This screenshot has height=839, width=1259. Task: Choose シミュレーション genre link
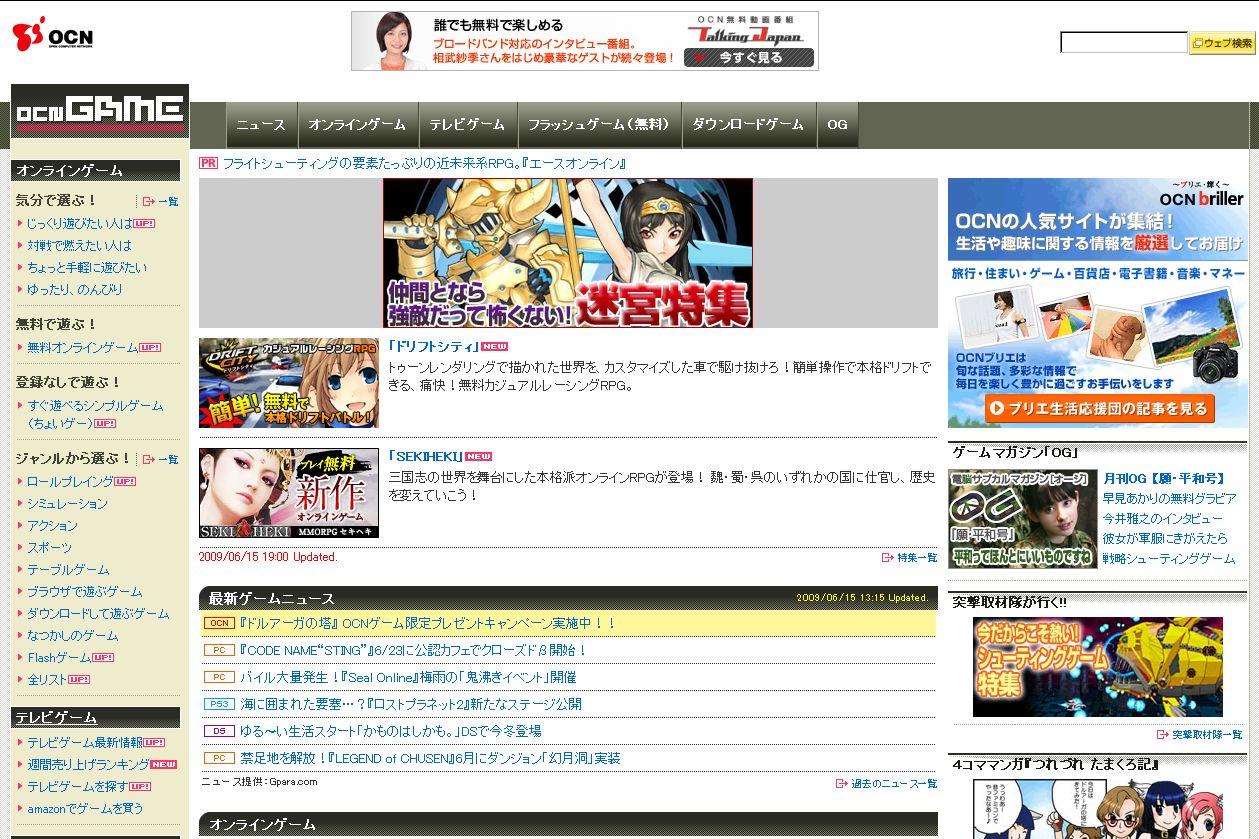(67, 503)
